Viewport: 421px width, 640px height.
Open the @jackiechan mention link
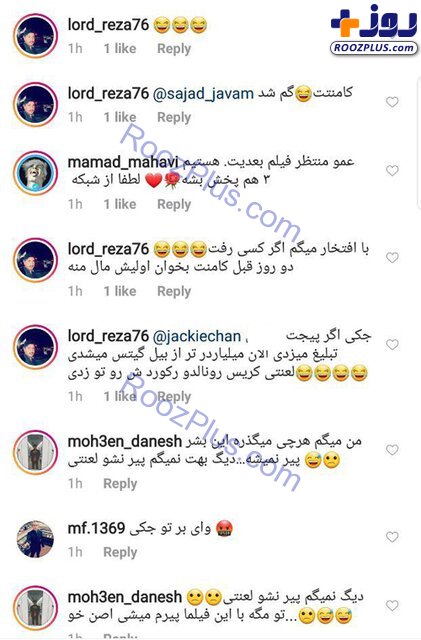click(x=197, y=336)
